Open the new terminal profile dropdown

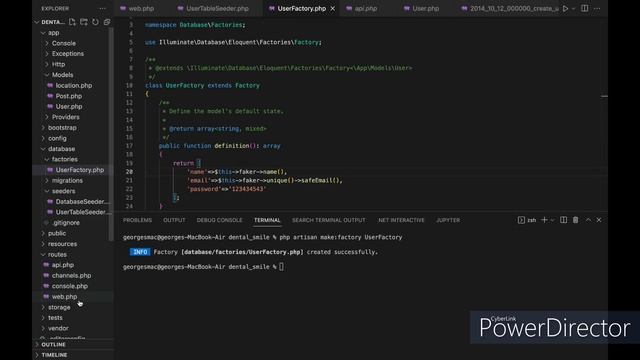pyautogui.click(x=553, y=220)
